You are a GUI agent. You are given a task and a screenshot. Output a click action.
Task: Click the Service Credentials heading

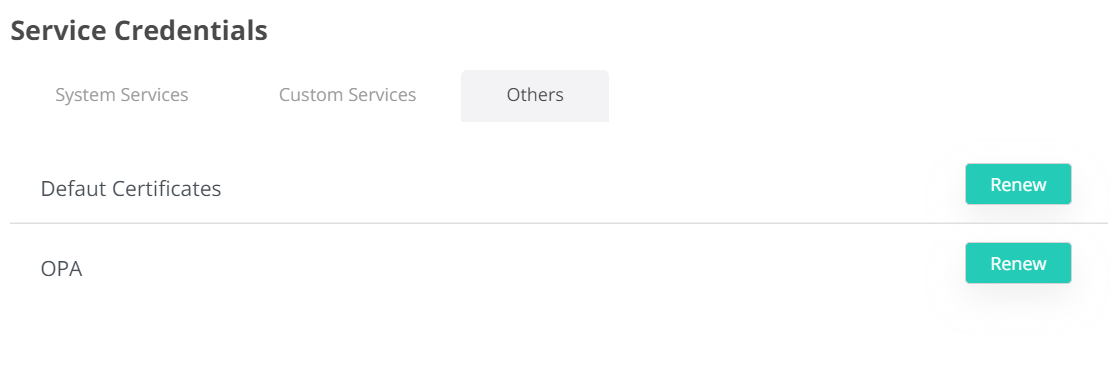139,31
